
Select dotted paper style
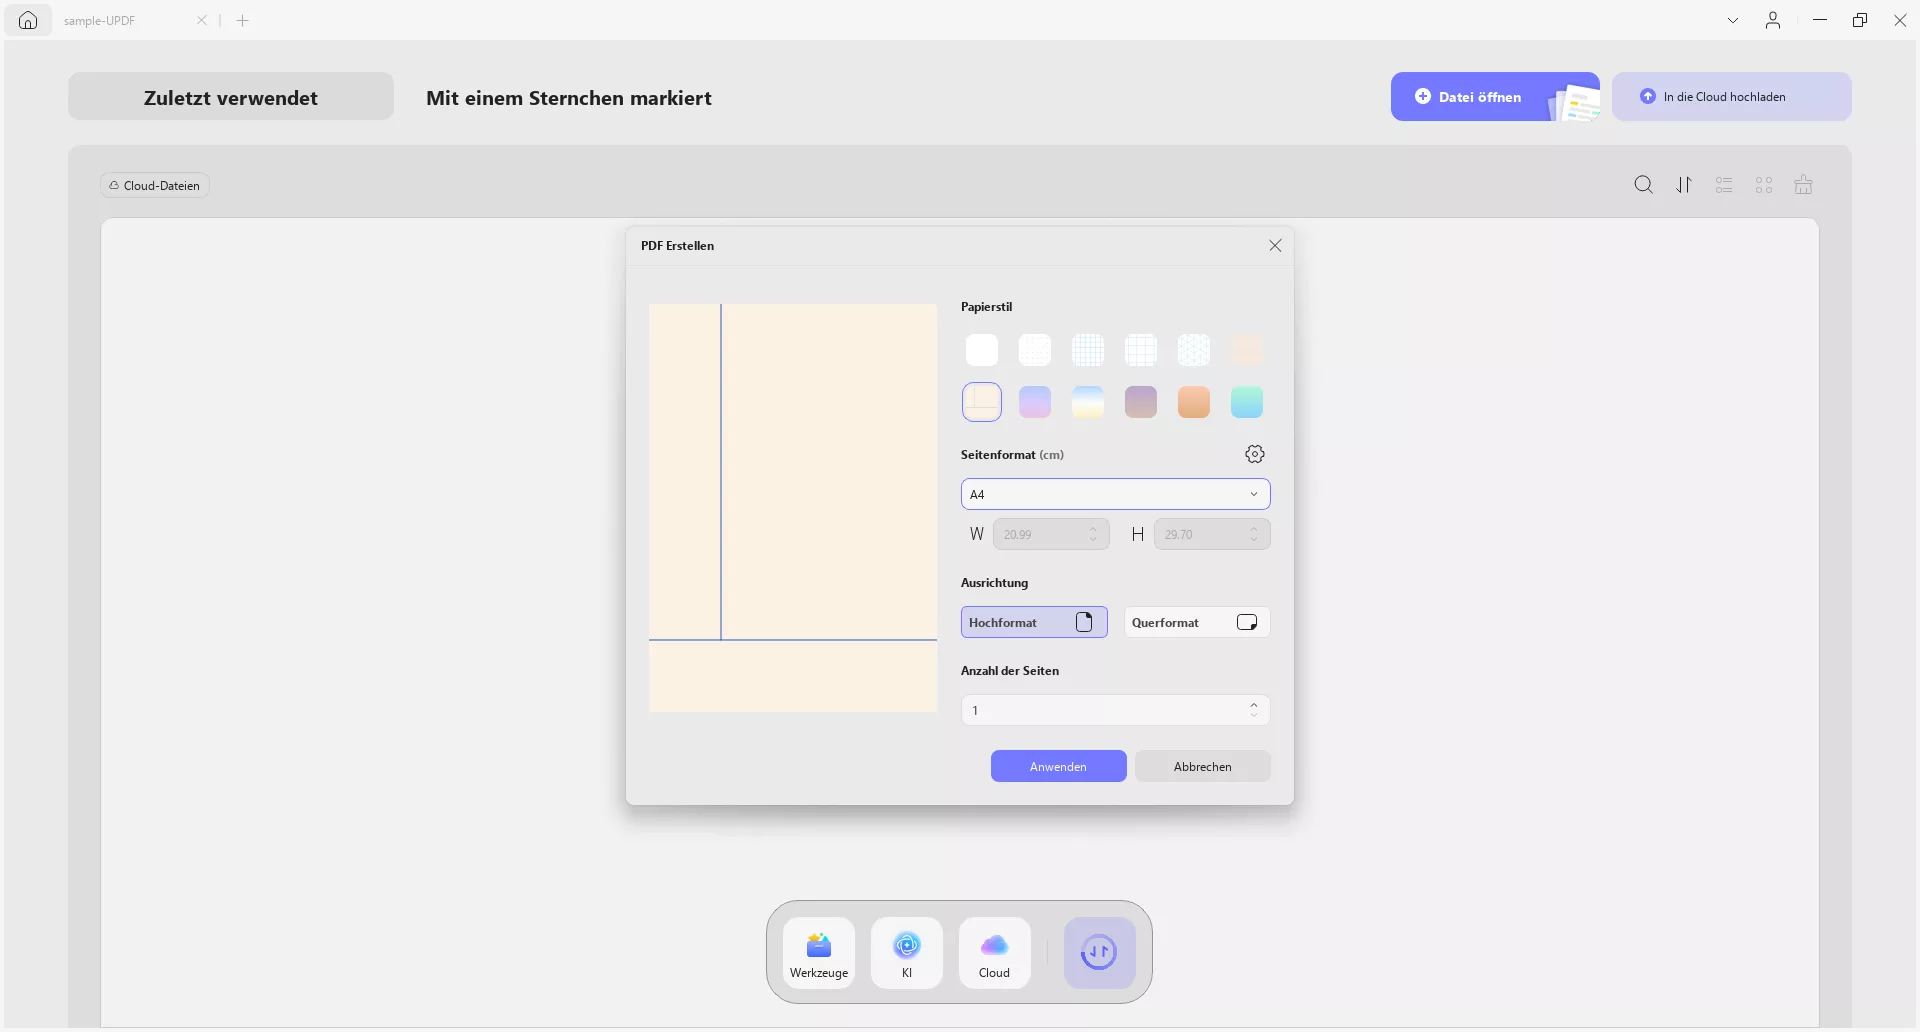click(1035, 350)
